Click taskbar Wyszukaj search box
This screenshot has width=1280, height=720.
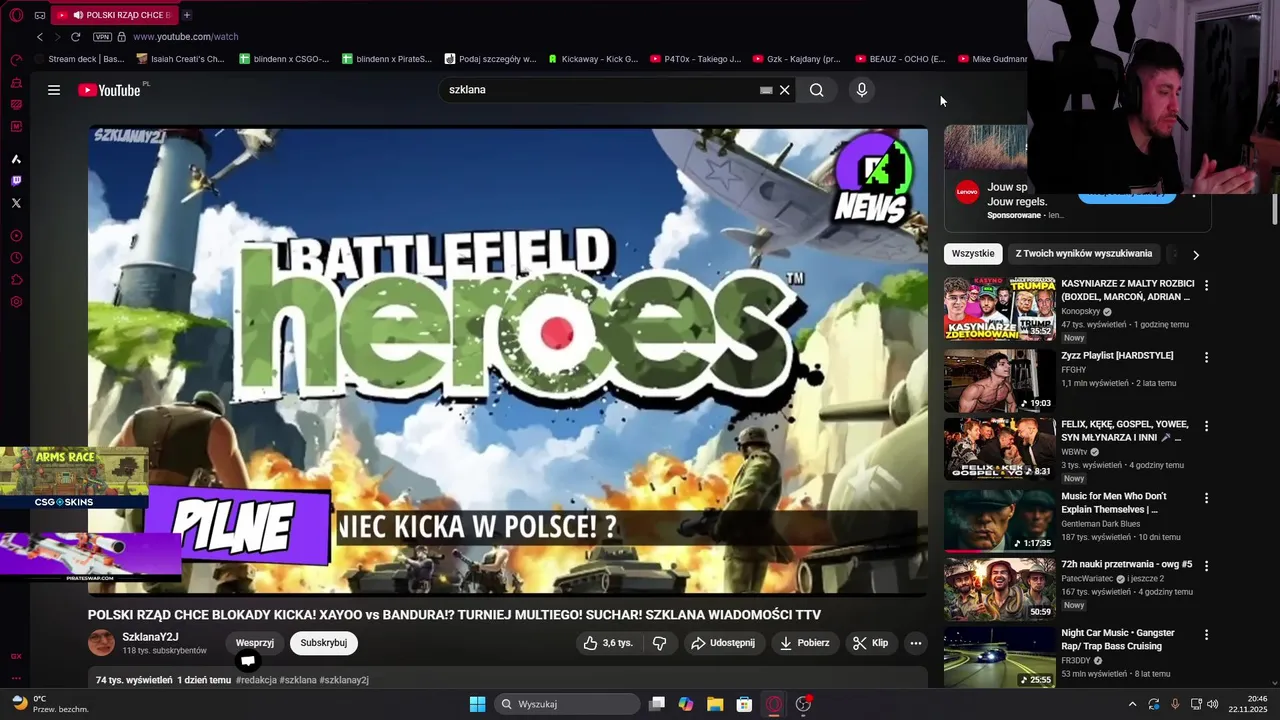[x=568, y=704]
